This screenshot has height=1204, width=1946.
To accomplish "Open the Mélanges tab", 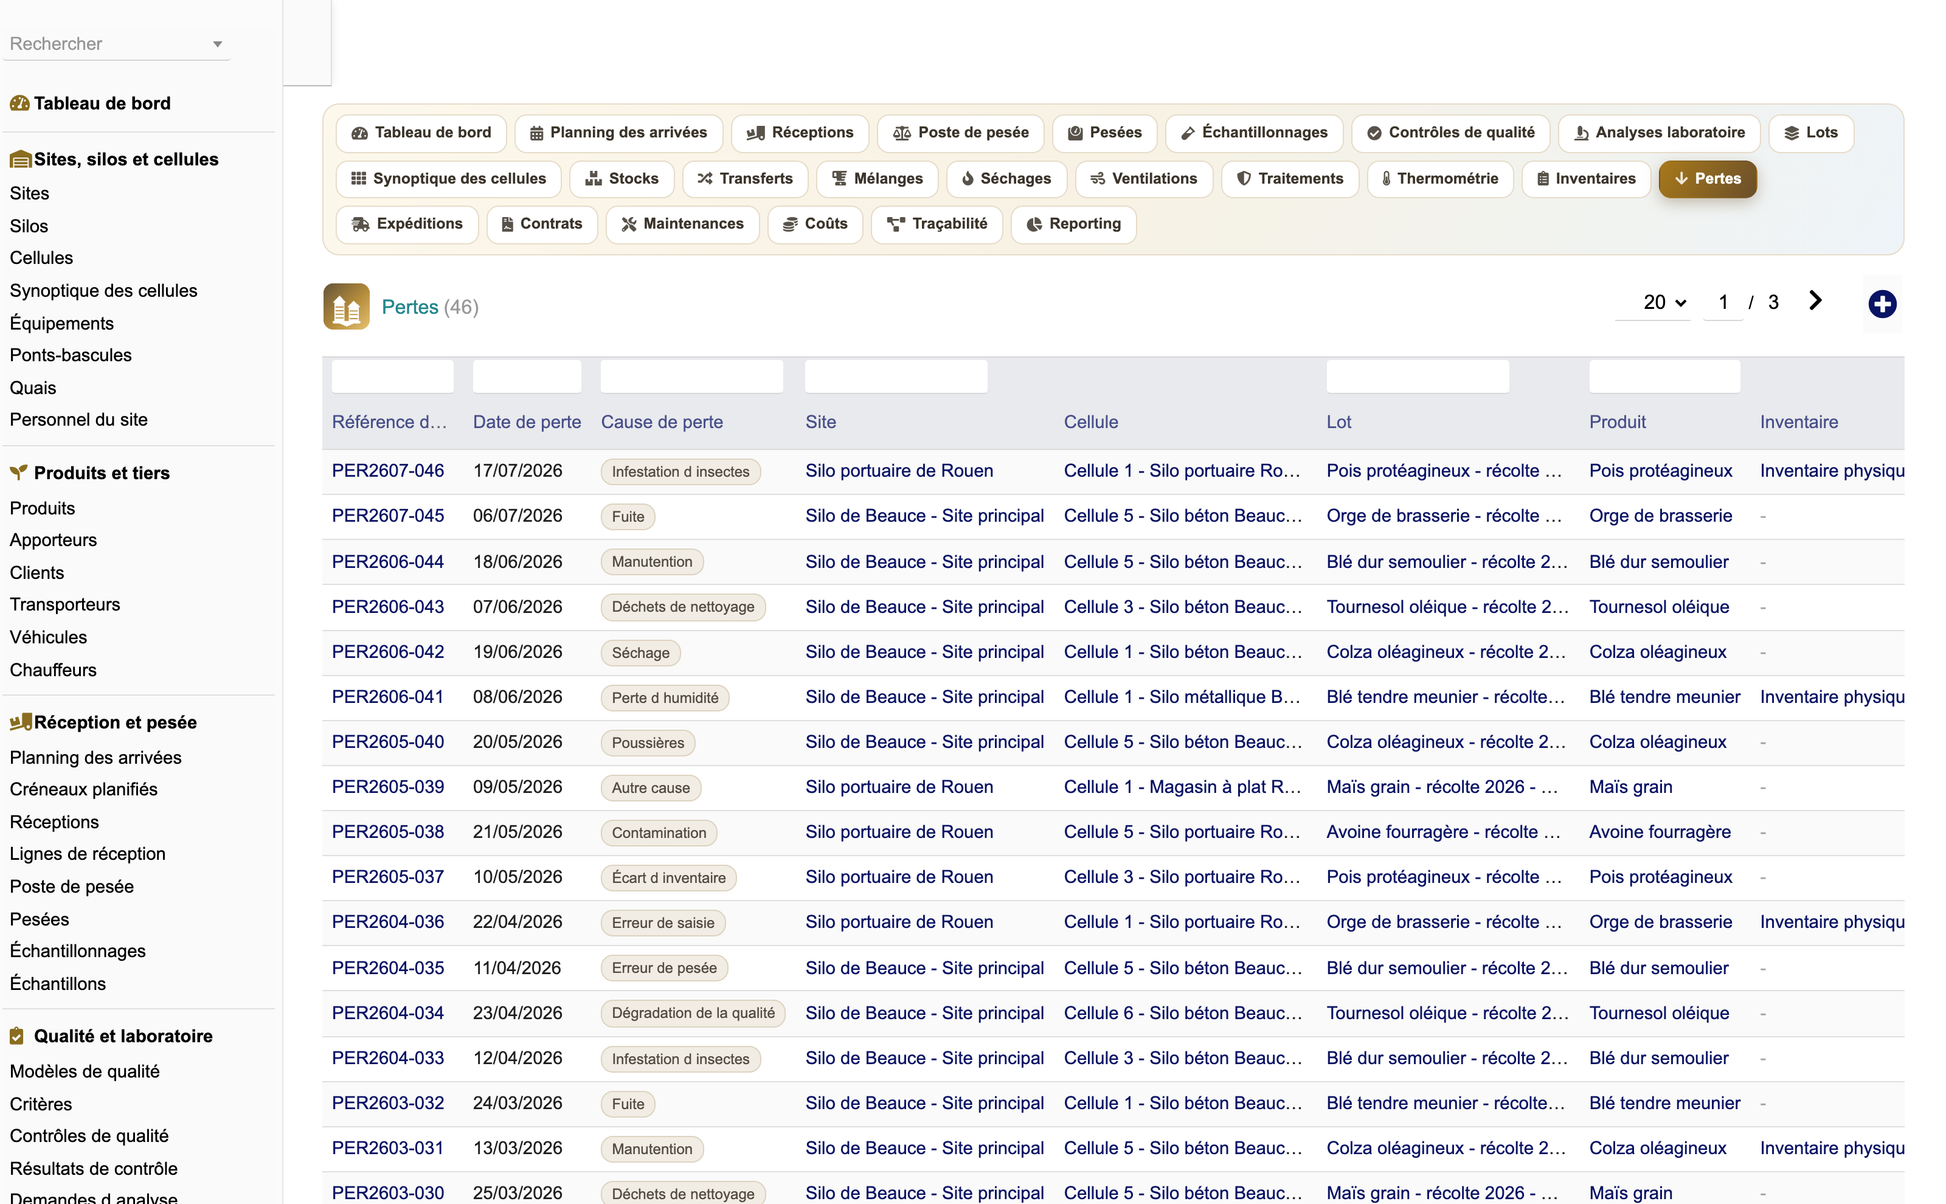I will click(x=877, y=179).
